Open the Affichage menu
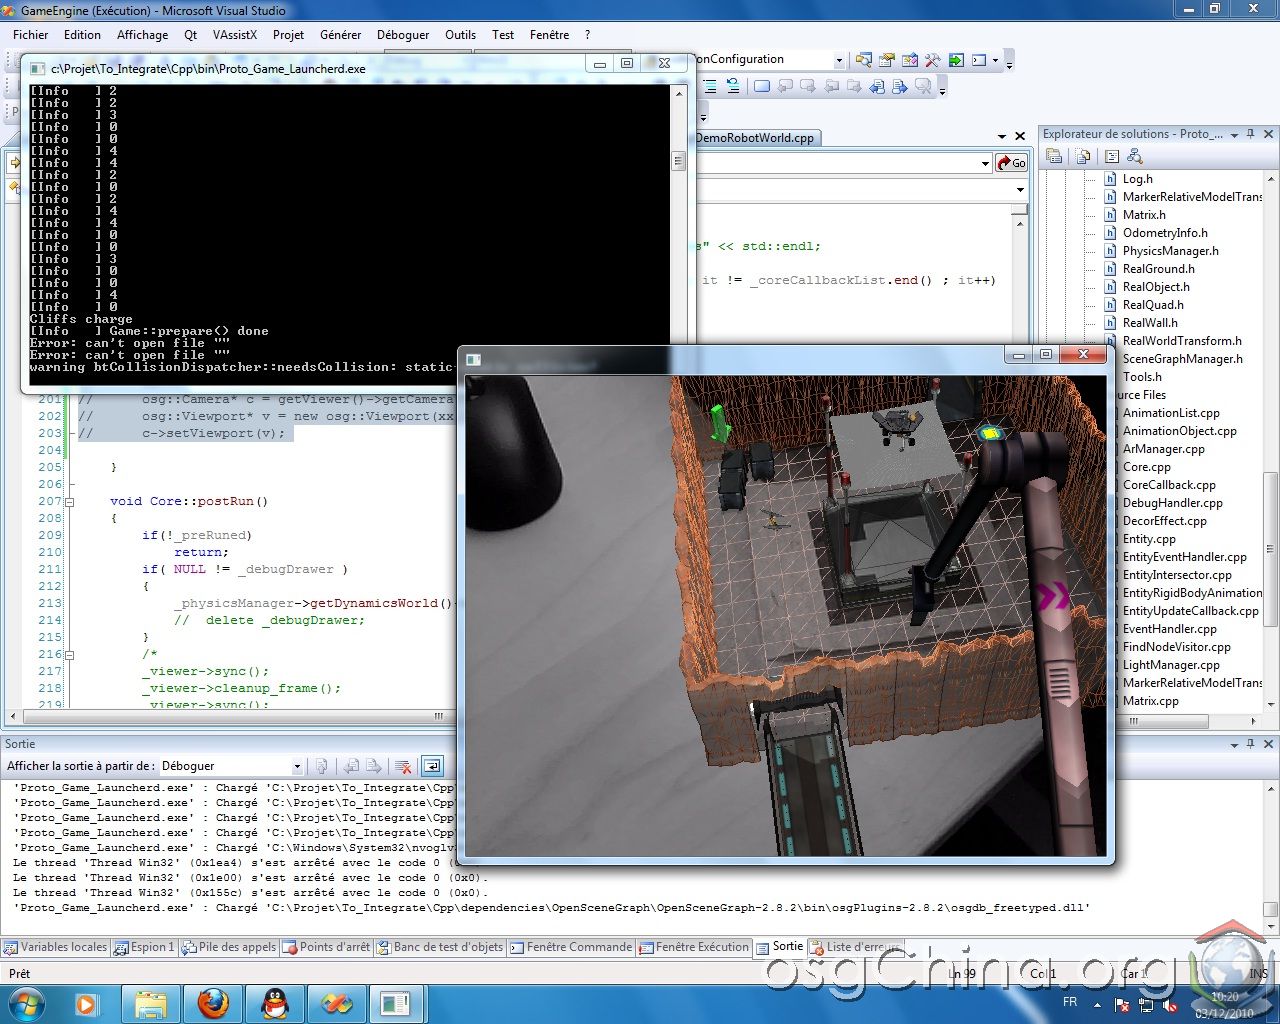Screen dimensions: 1280x1024 [142, 34]
